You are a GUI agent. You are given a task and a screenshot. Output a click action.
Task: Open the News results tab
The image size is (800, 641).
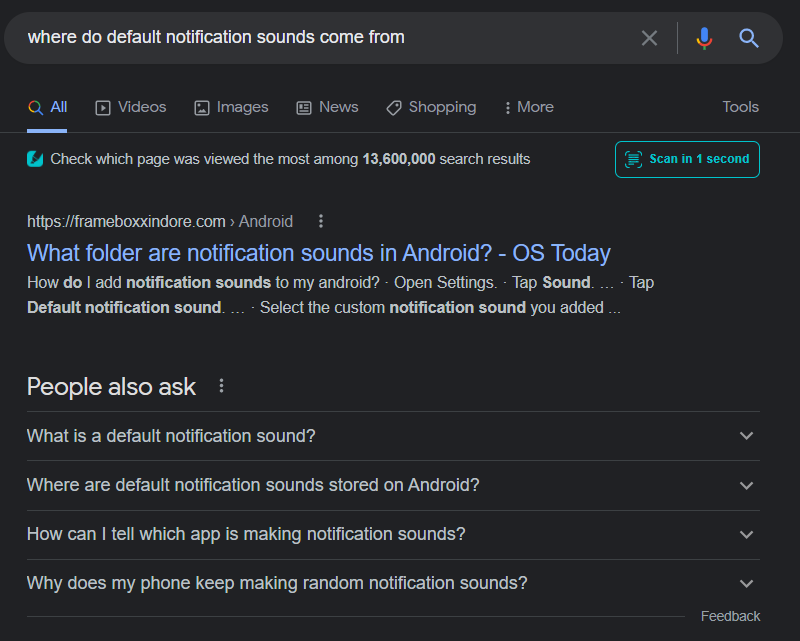pos(327,107)
